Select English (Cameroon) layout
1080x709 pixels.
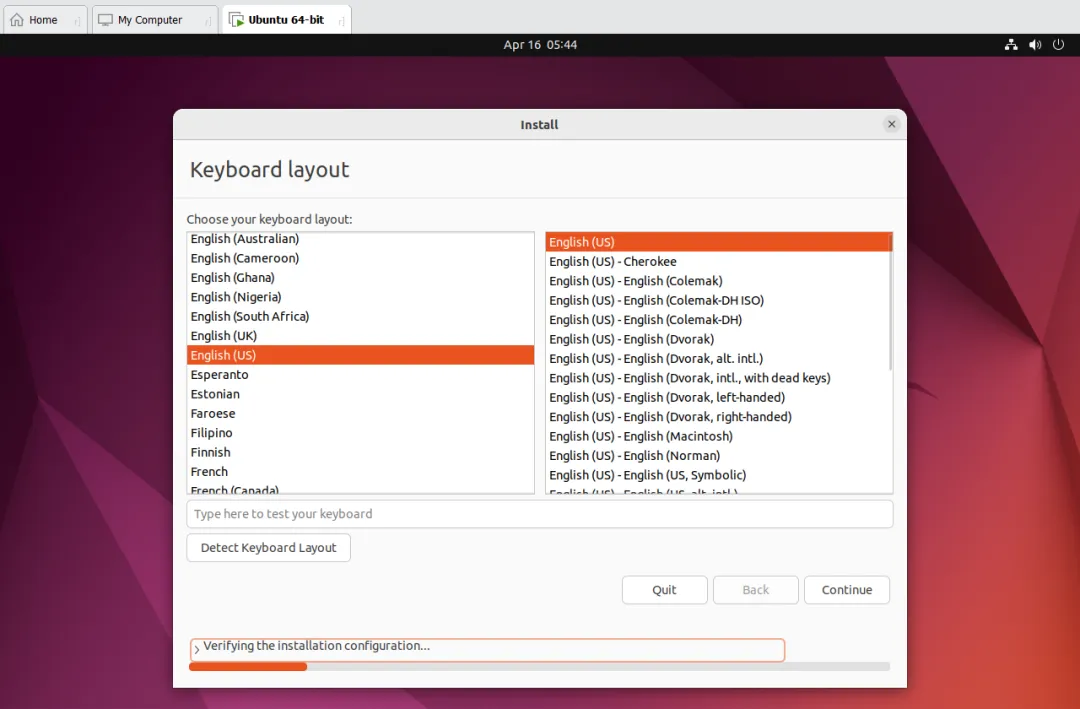[360, 258]
